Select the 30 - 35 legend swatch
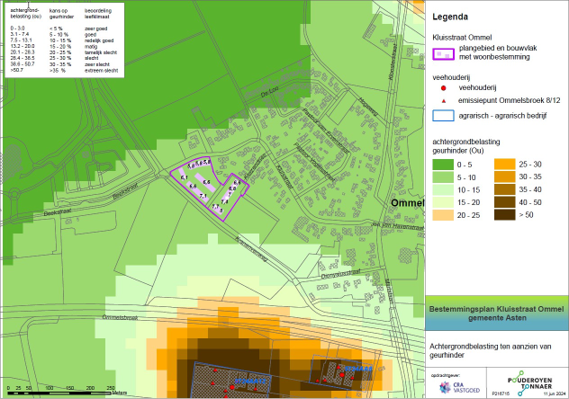Image resolution: width=569 pixels, height=399 pixels. point(505,177)
